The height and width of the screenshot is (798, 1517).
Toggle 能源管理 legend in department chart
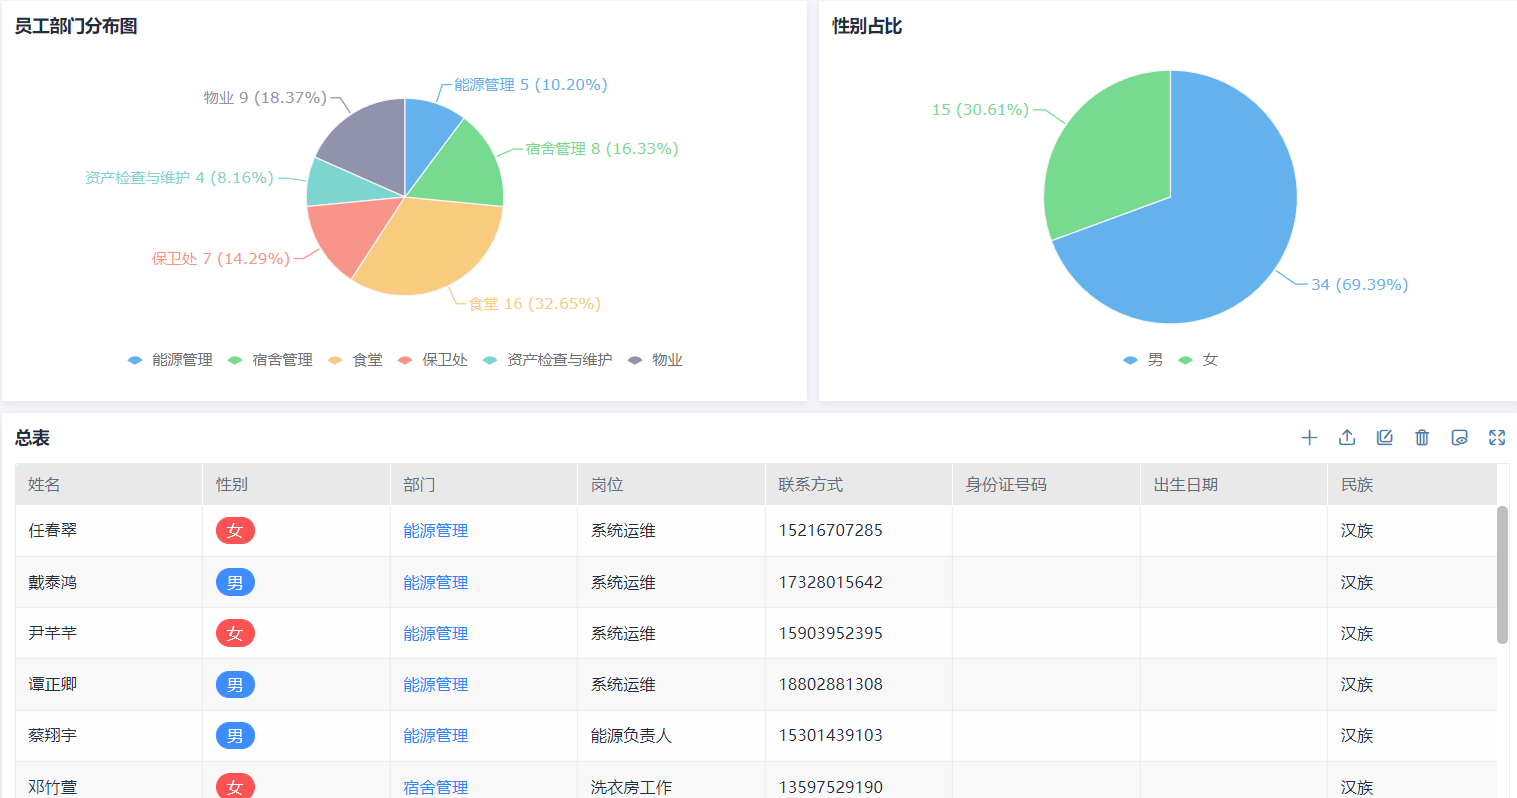171,360
